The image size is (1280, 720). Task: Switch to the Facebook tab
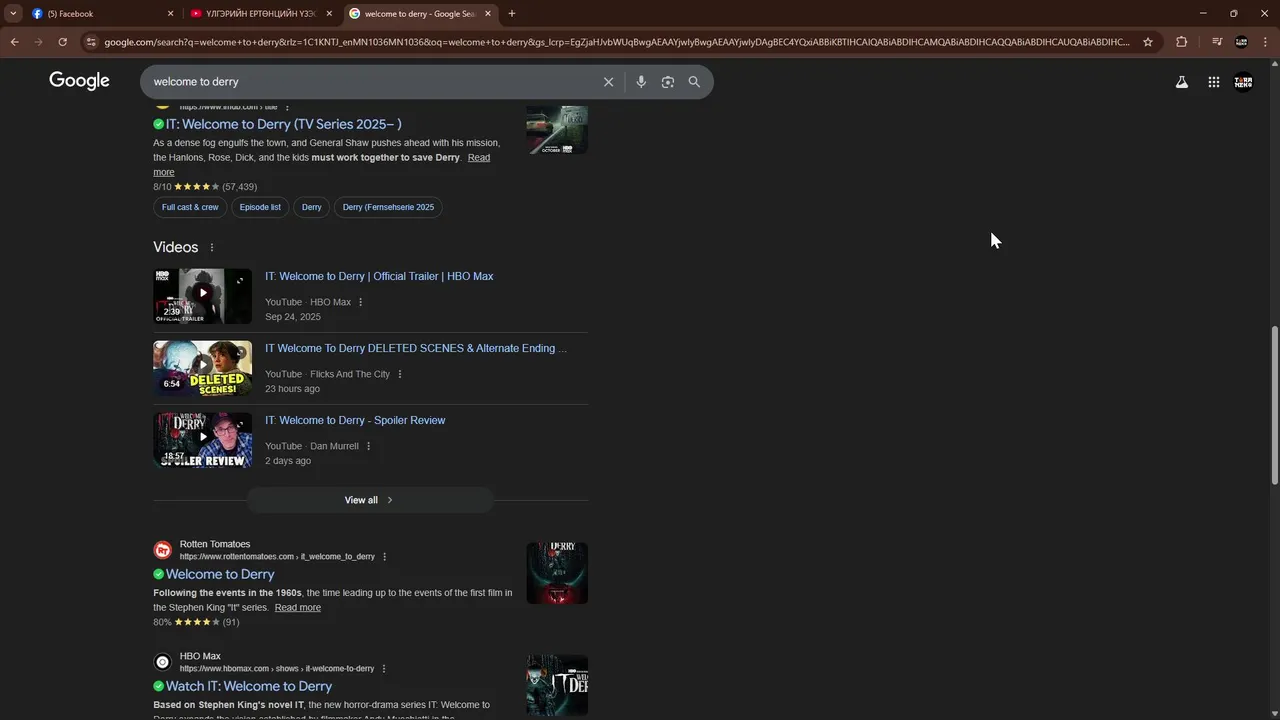pos(100,13)
